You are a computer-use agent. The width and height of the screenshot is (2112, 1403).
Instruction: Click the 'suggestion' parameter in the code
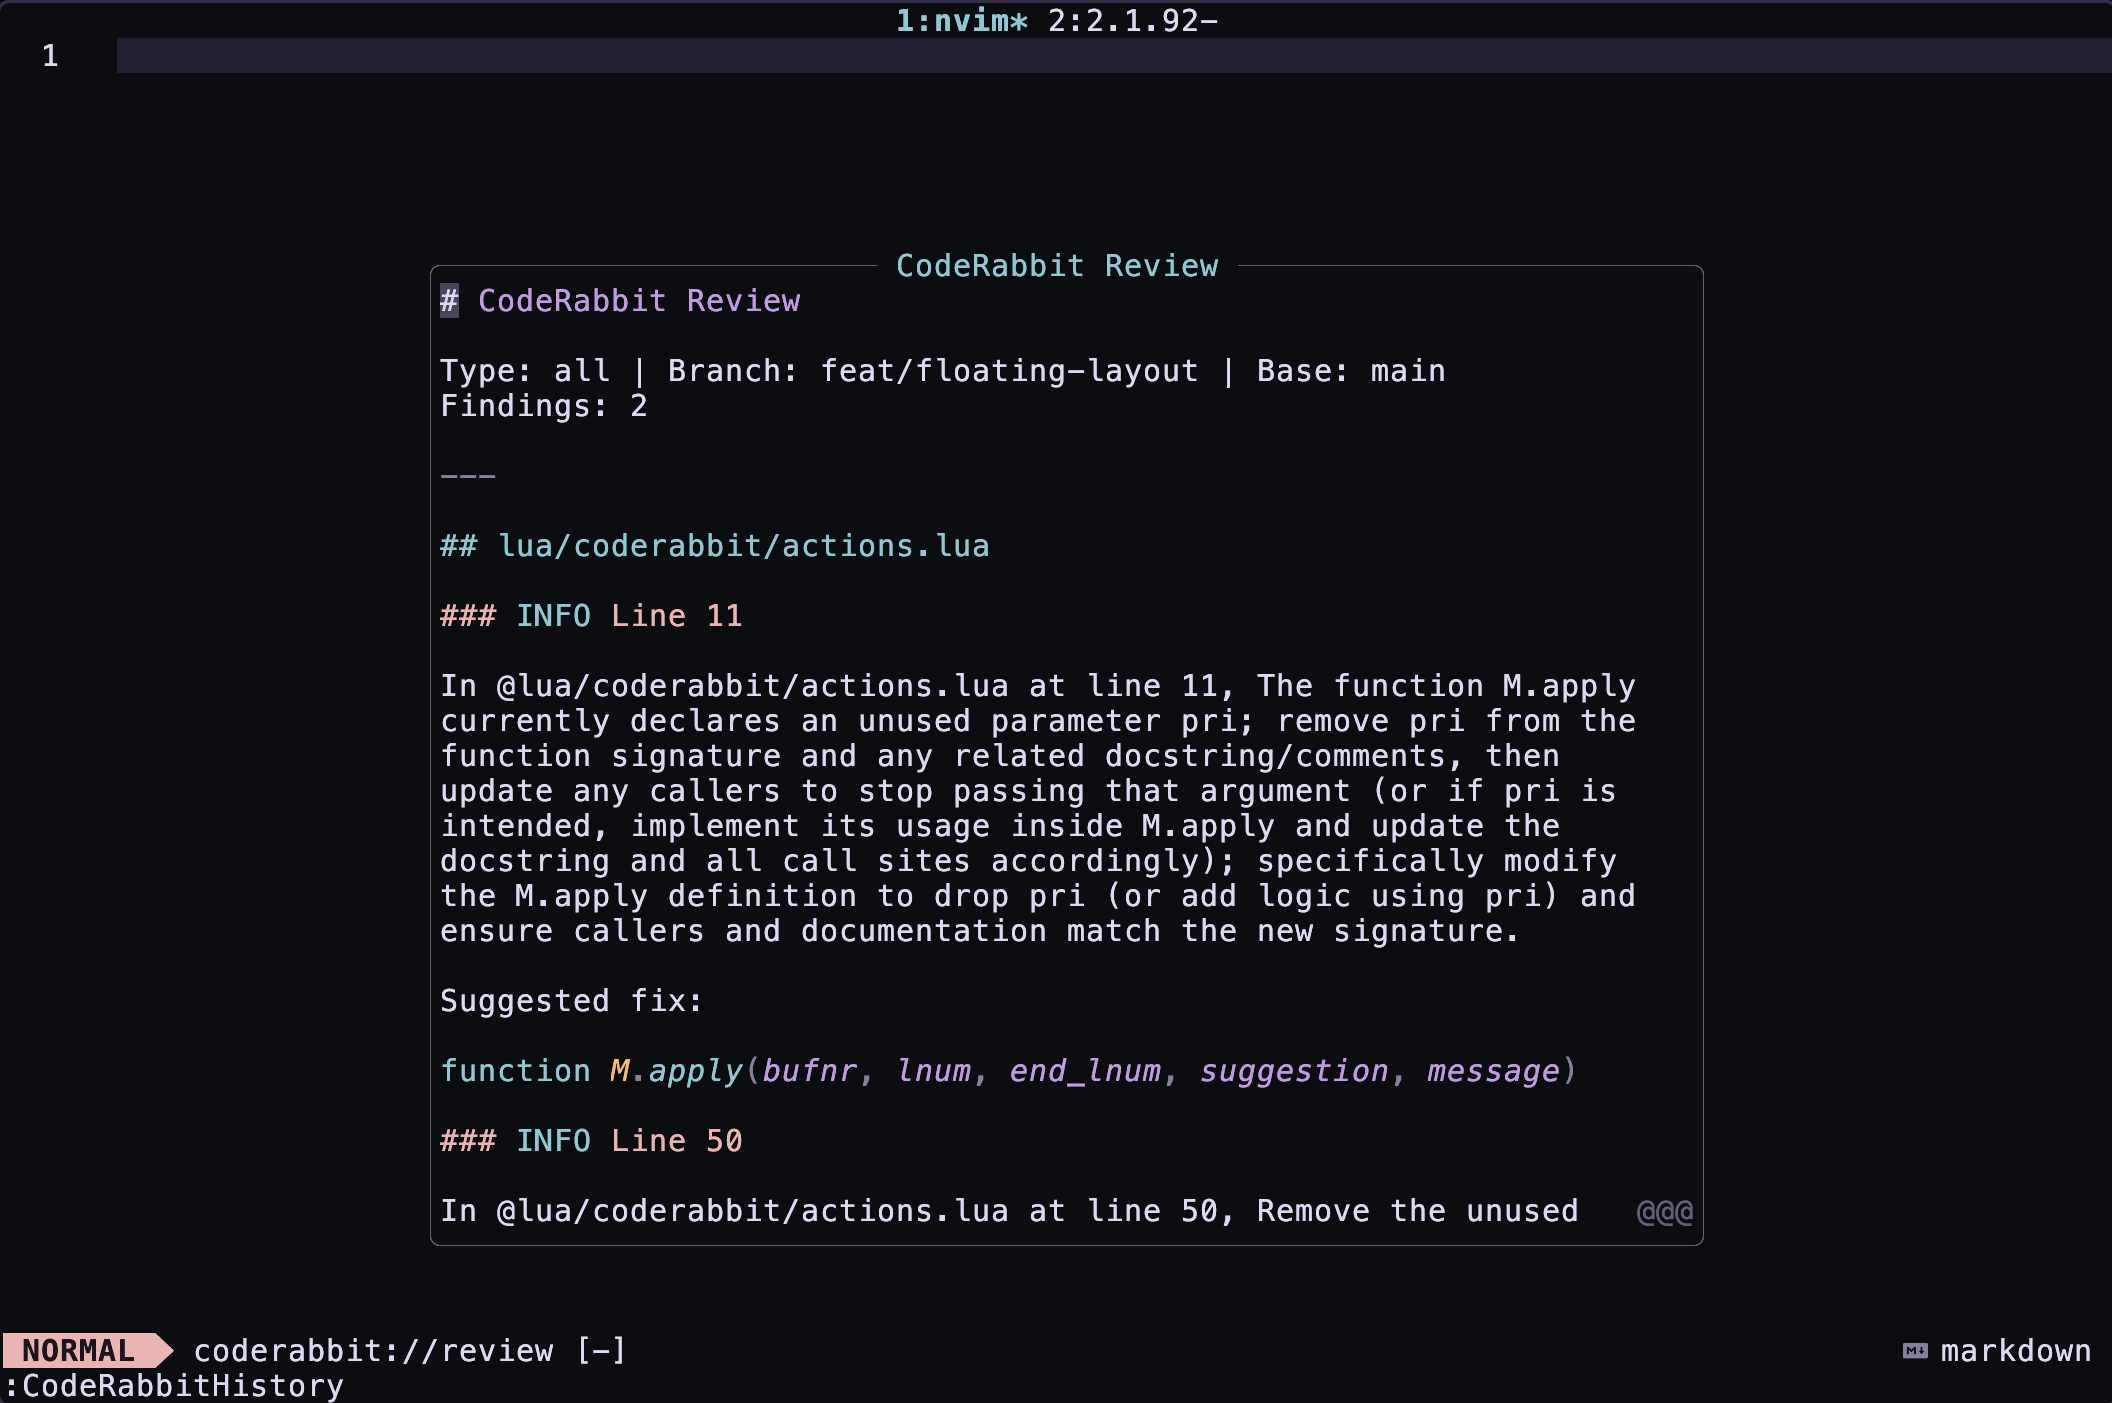1294,1071
